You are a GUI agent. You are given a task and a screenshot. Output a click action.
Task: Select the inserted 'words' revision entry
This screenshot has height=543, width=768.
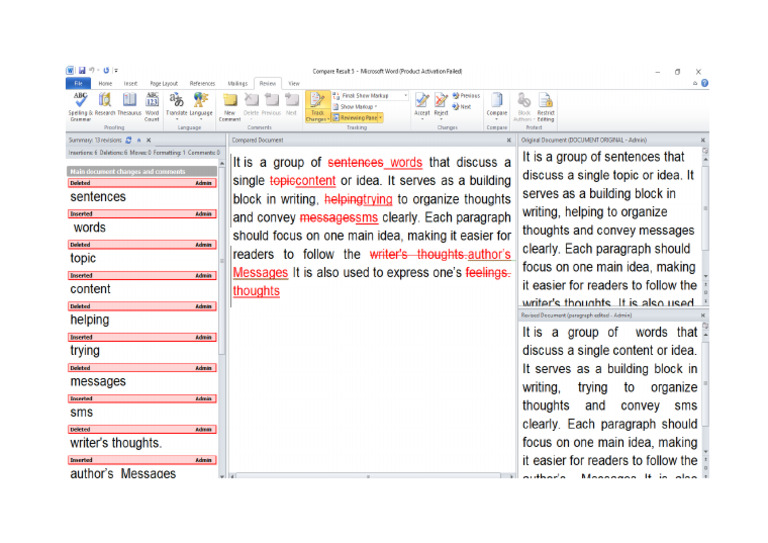(142, 222)
